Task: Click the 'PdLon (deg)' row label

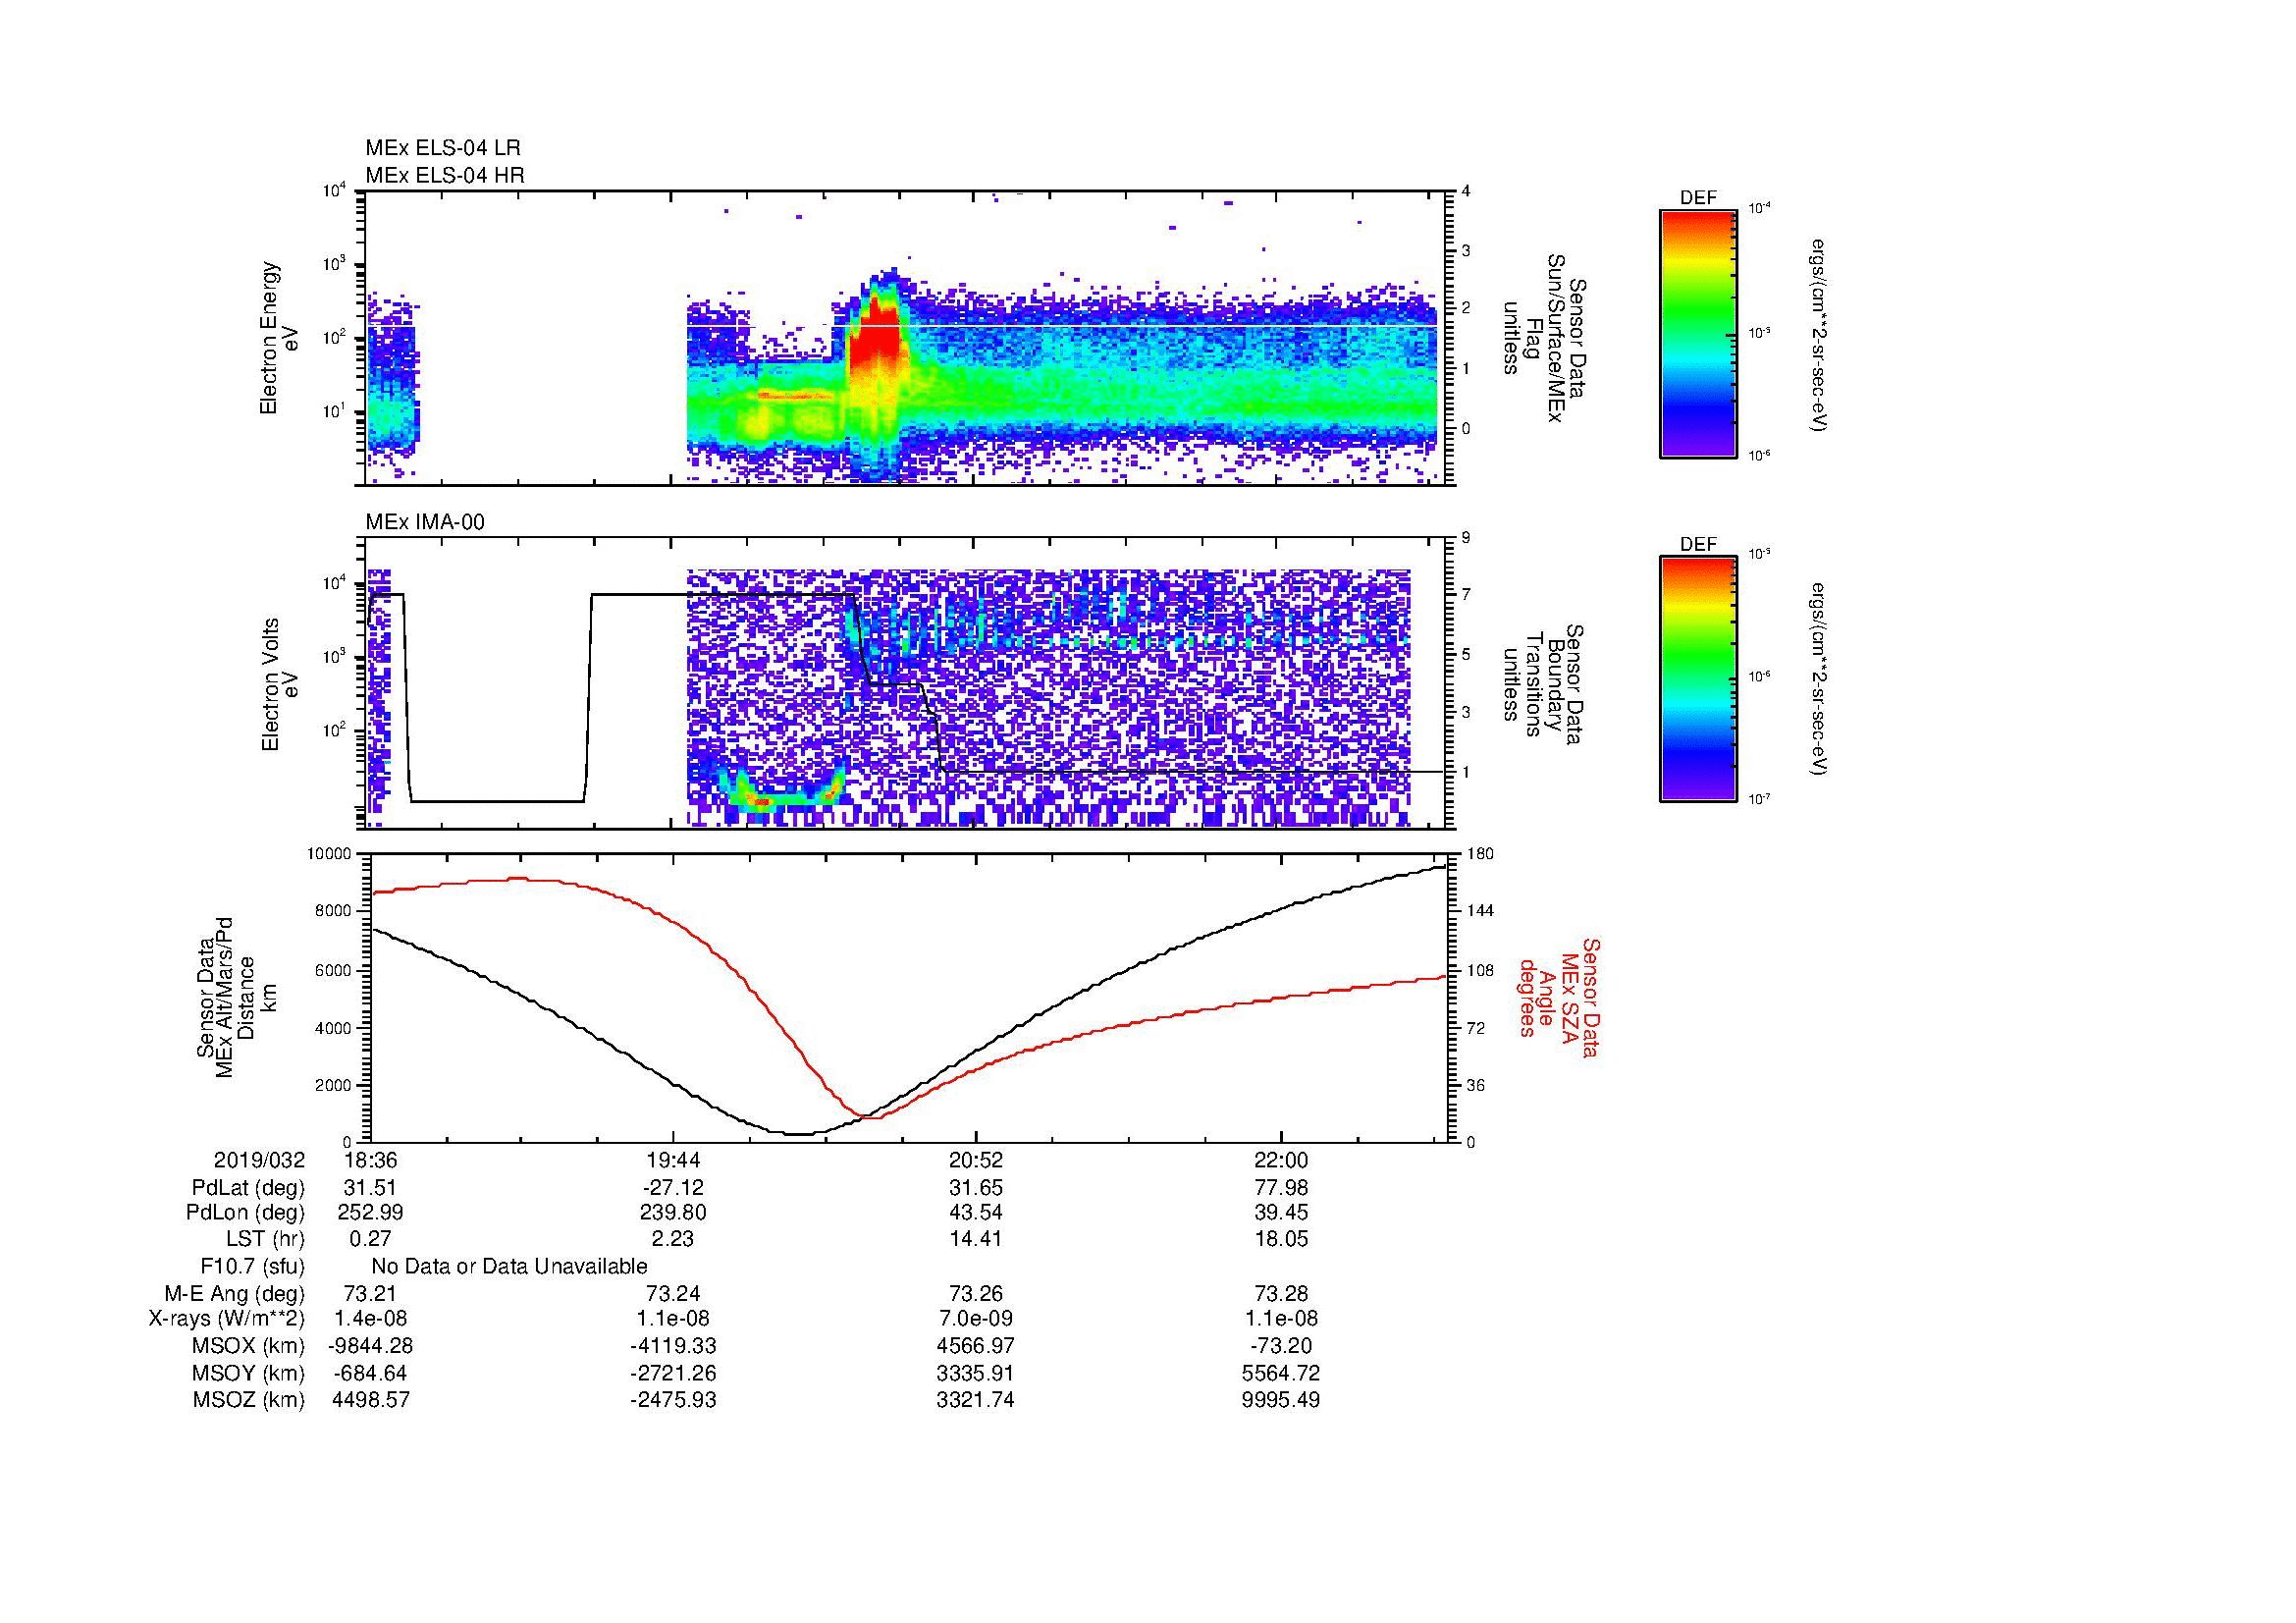Action: click(245, 1213)
